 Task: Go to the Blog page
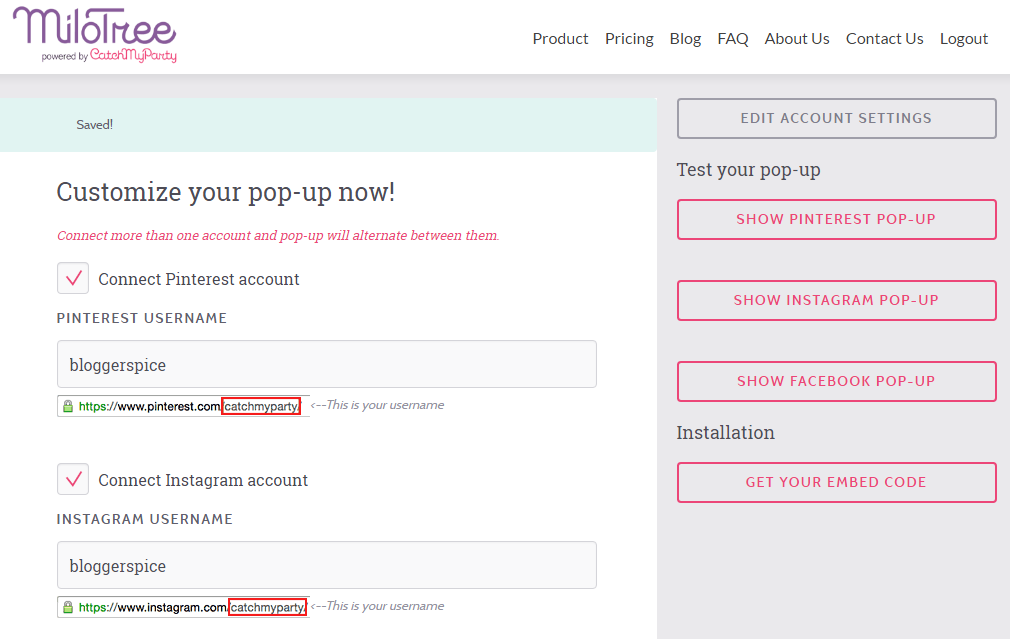(x=685, y=39)
